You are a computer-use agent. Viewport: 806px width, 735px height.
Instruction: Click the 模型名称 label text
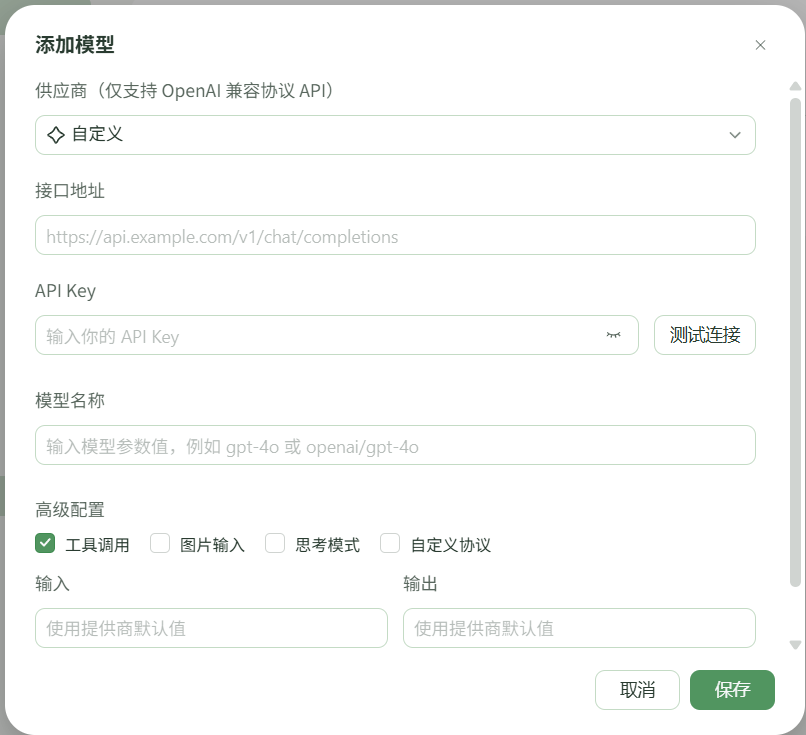click(70, 400)
